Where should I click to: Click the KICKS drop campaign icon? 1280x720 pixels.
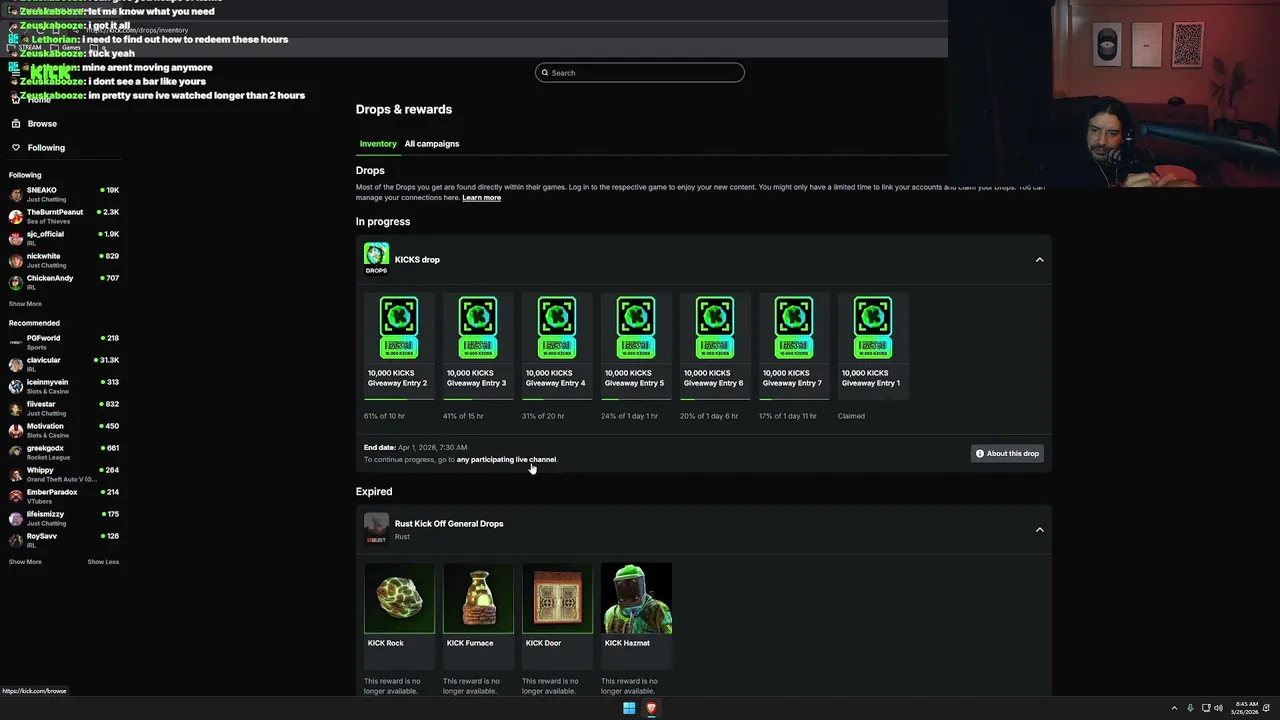(x=376, y=258)
